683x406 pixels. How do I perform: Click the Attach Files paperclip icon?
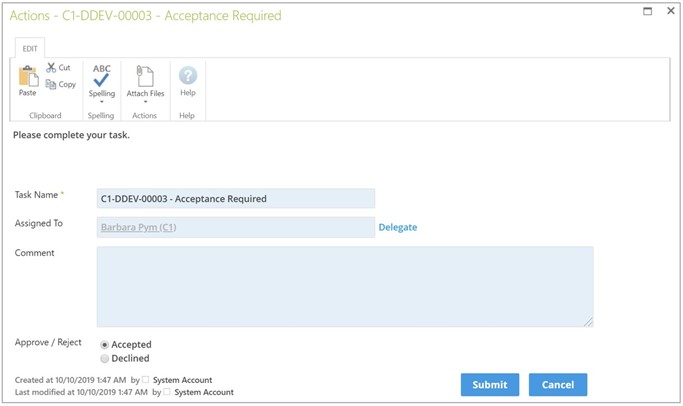tap(145, 76)
